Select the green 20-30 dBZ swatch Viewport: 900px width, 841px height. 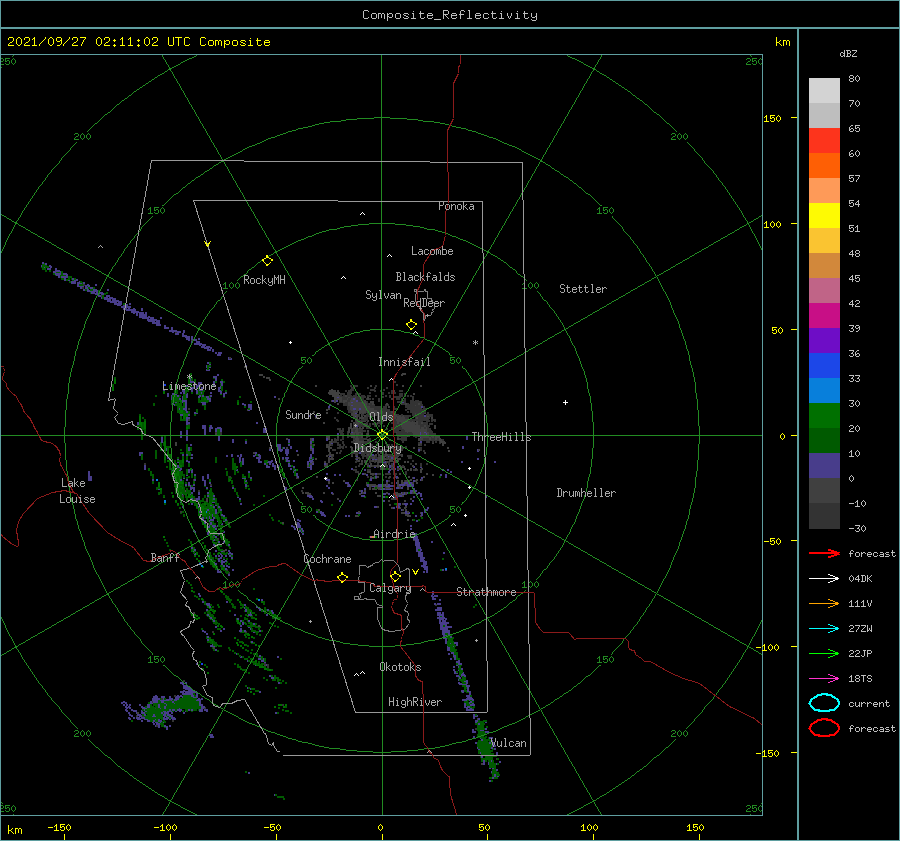824,416
